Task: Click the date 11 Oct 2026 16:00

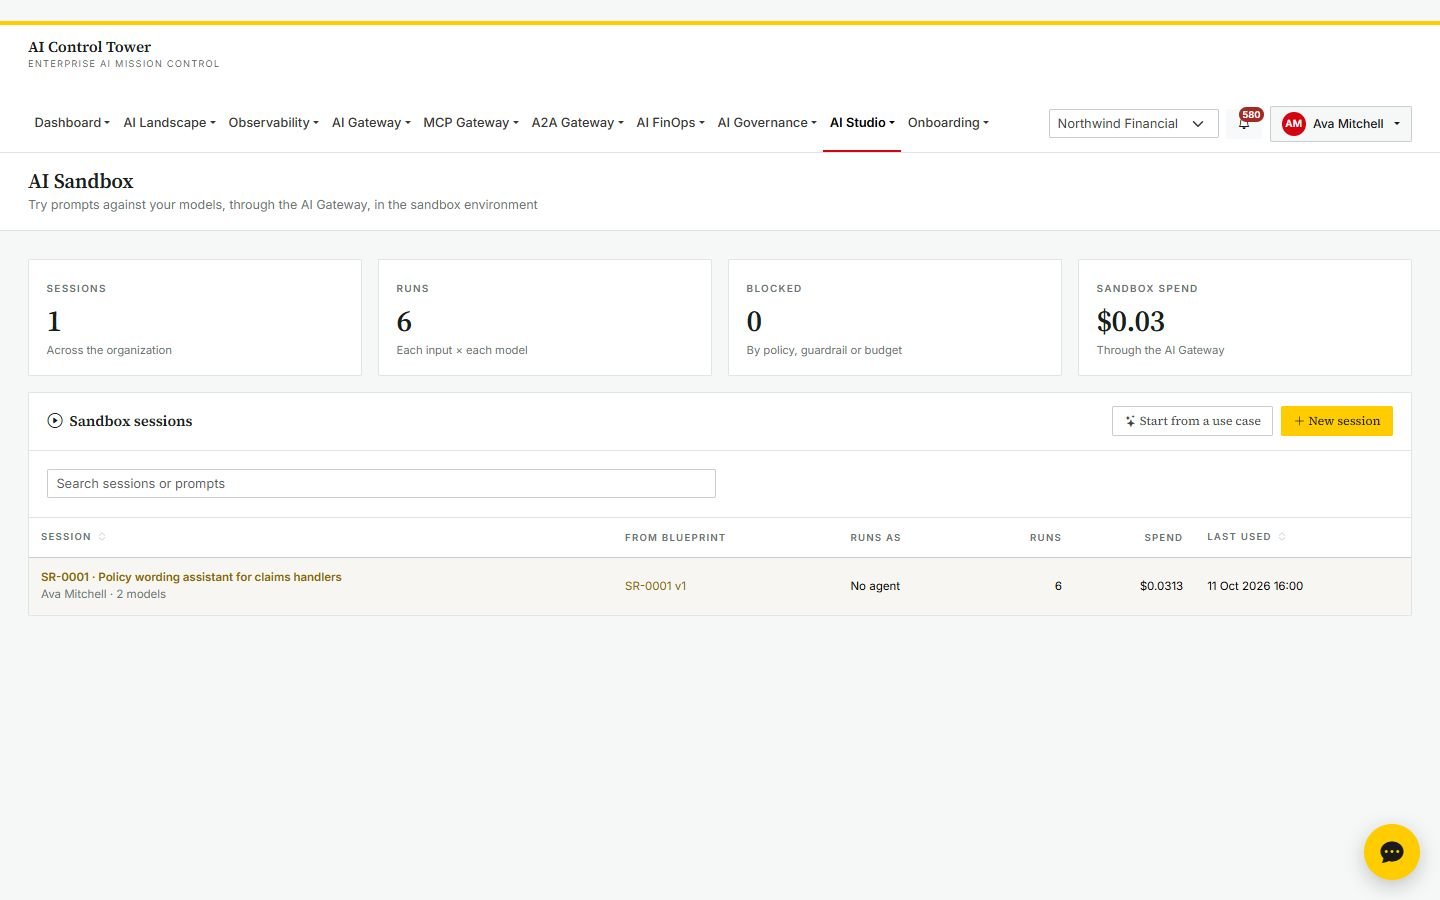Action: pyautogui.click(x=1255, y=586)
